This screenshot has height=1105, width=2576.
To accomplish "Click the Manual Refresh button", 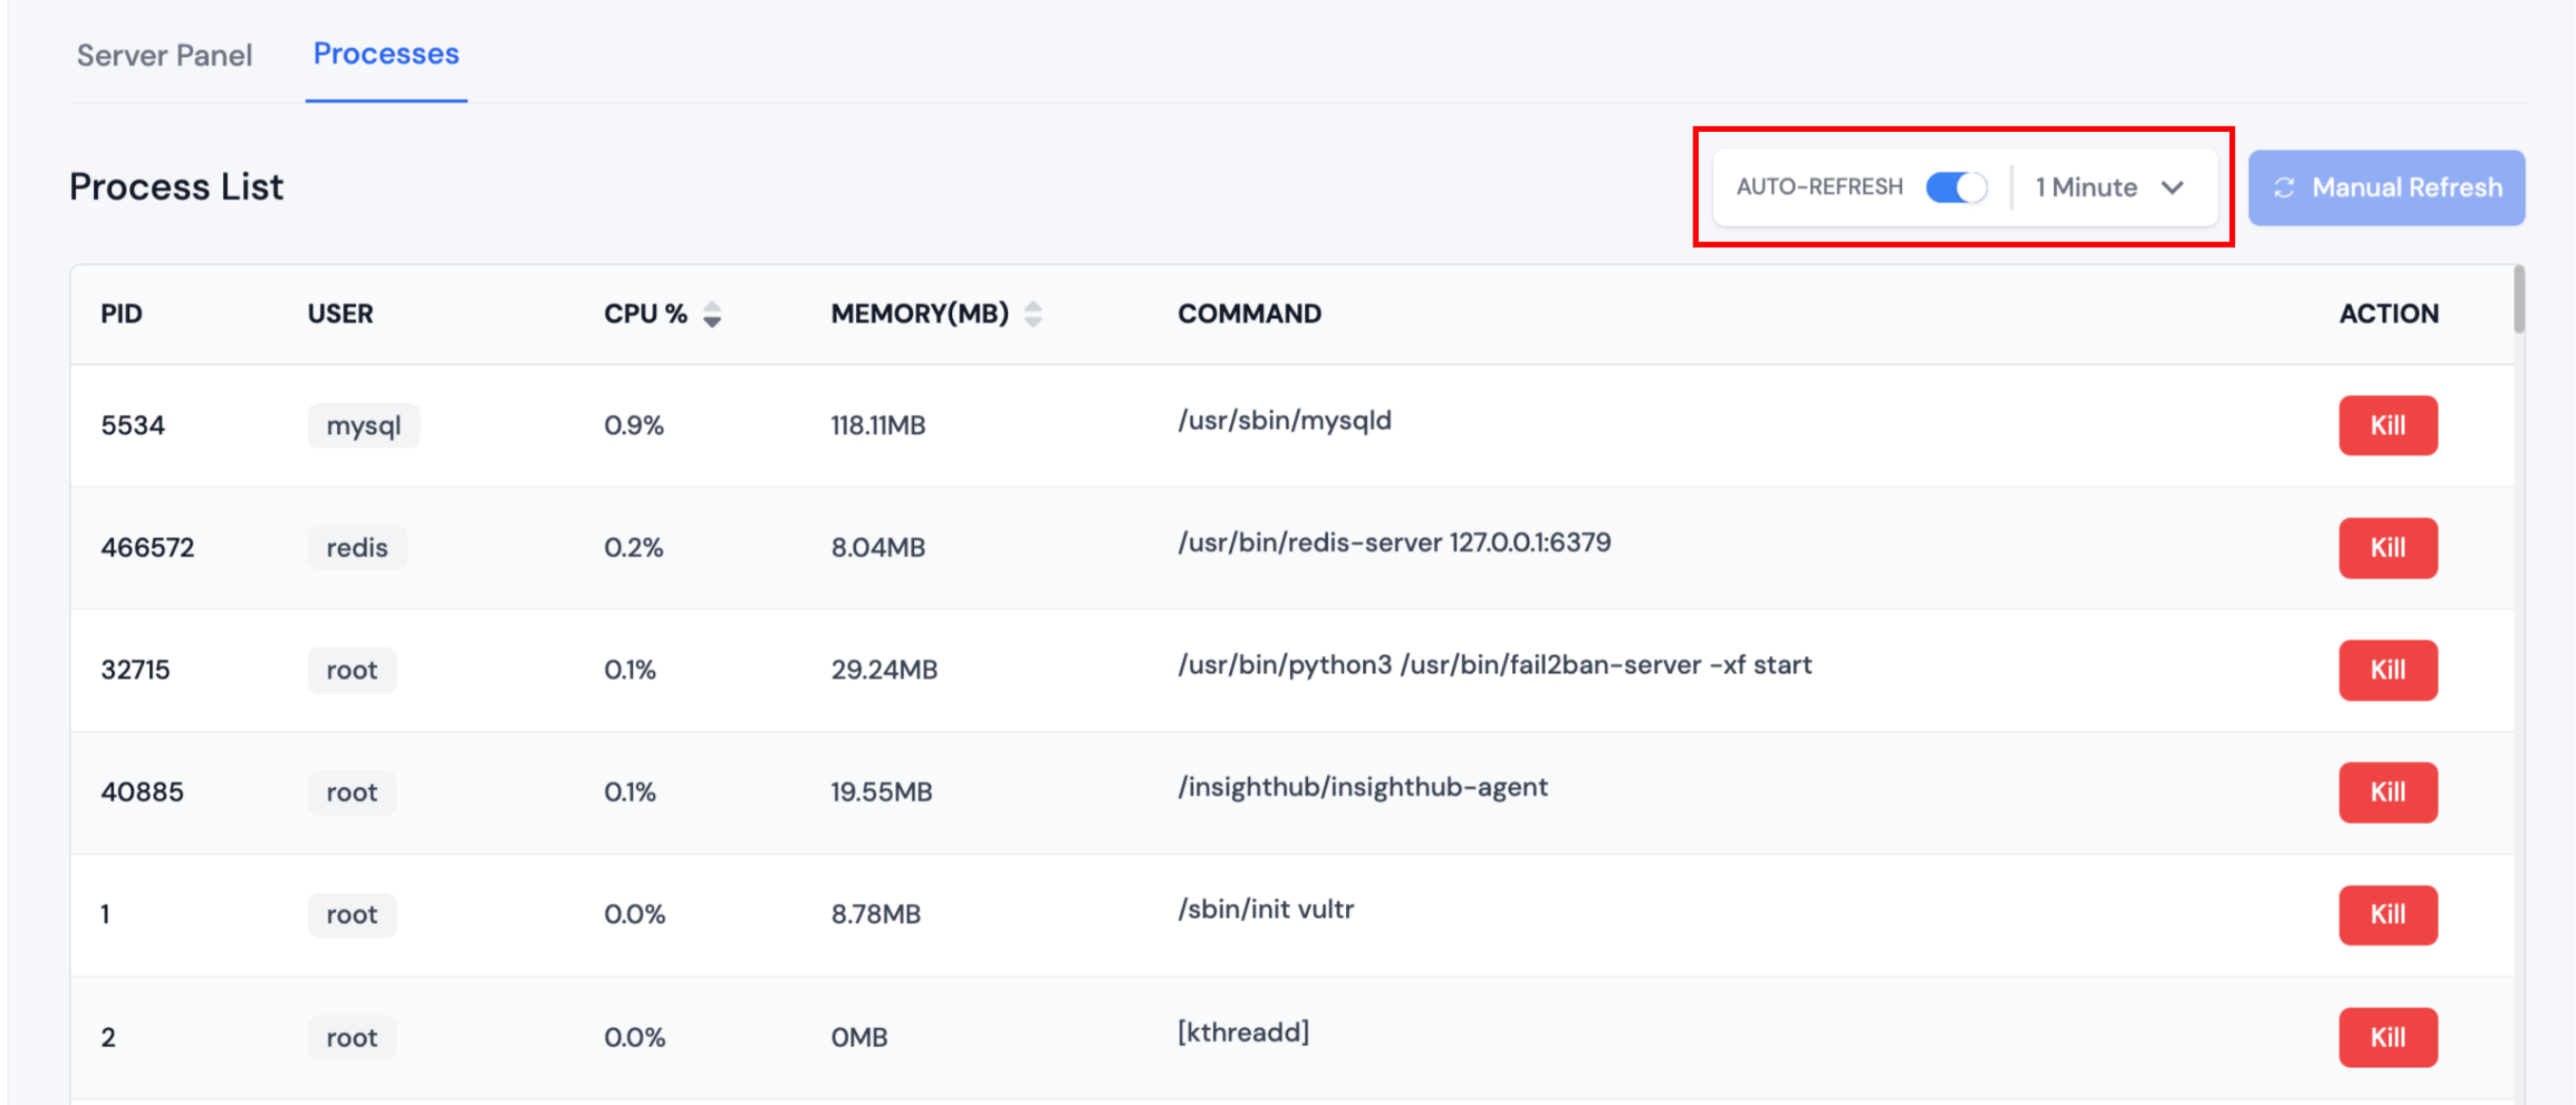I will pyautogui.click(x=2386, y=187).
